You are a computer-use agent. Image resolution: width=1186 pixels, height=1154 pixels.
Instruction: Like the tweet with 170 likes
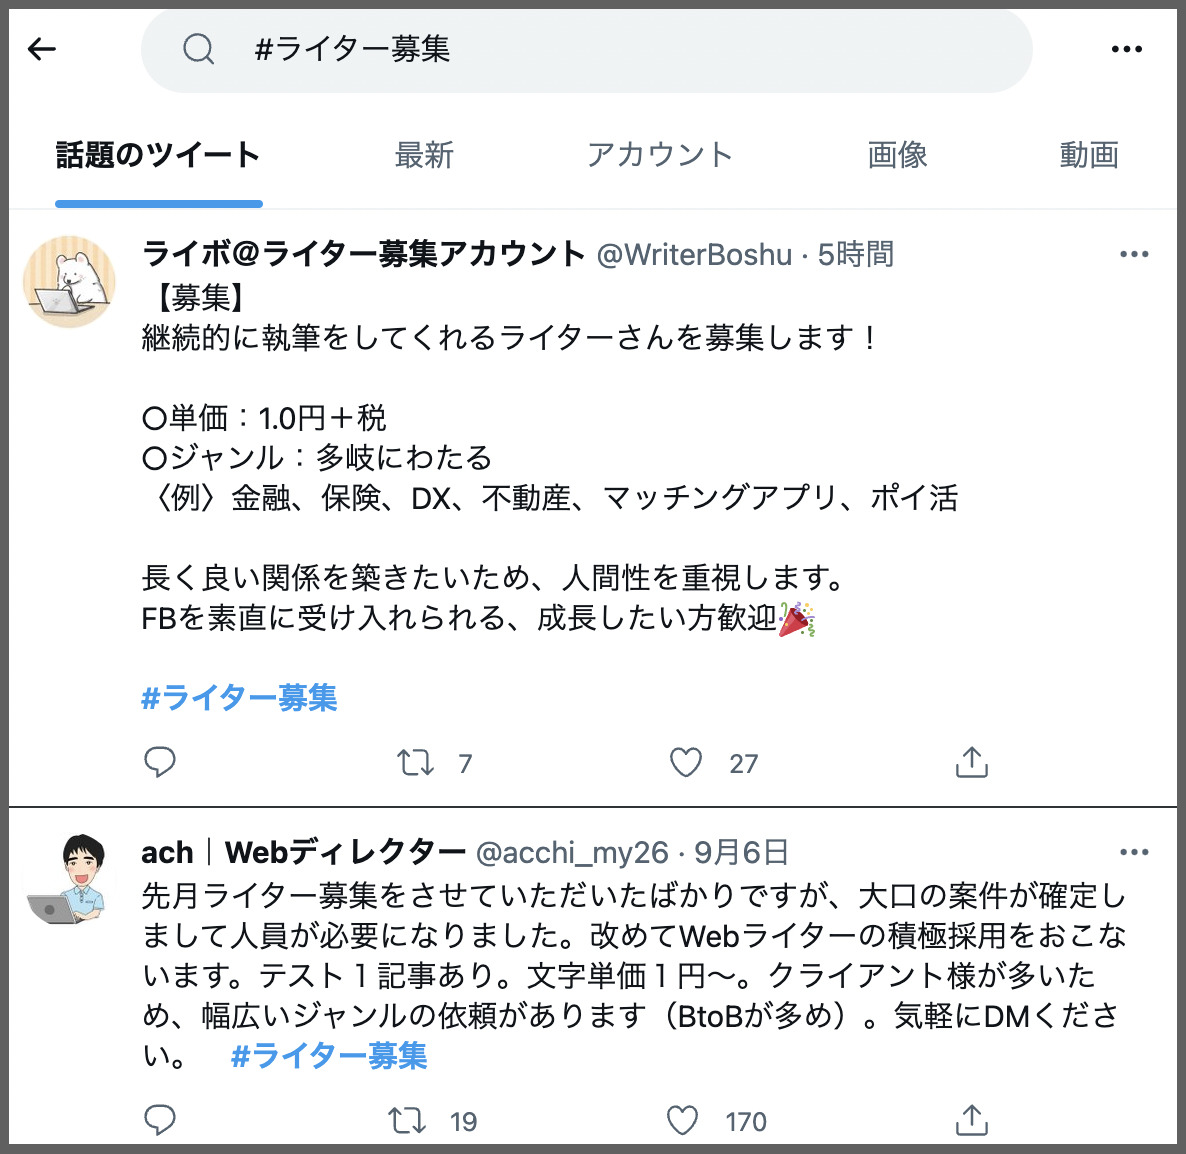(x=682, y=1120)
